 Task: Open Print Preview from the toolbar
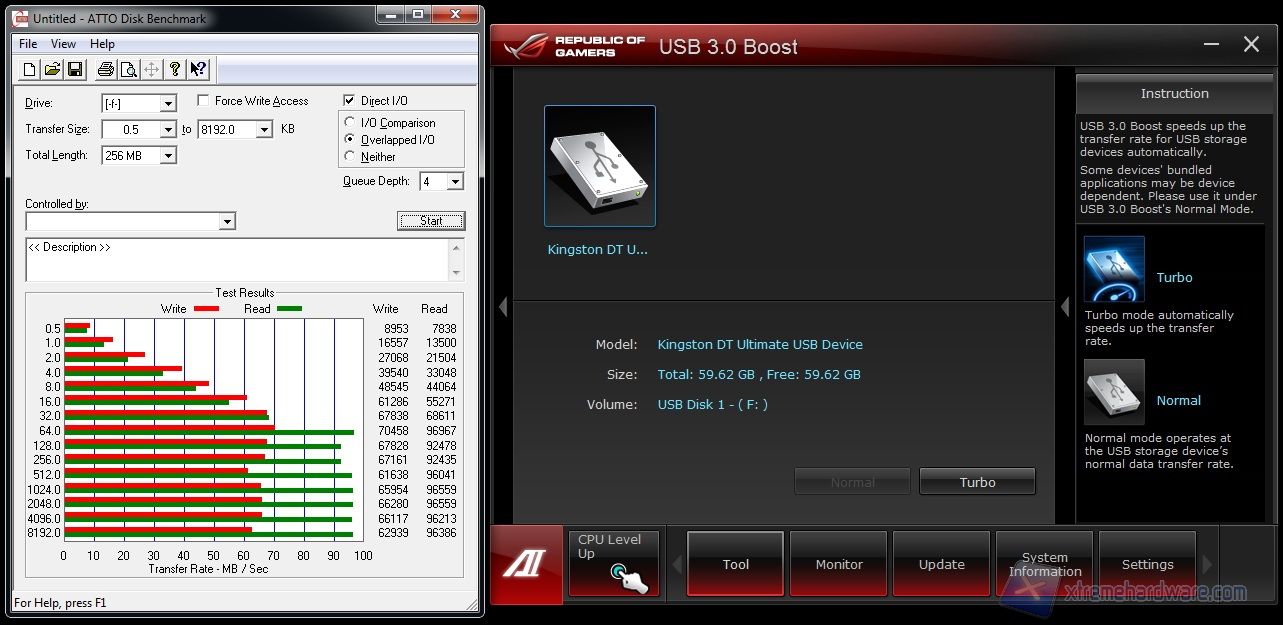click(128, 69)
